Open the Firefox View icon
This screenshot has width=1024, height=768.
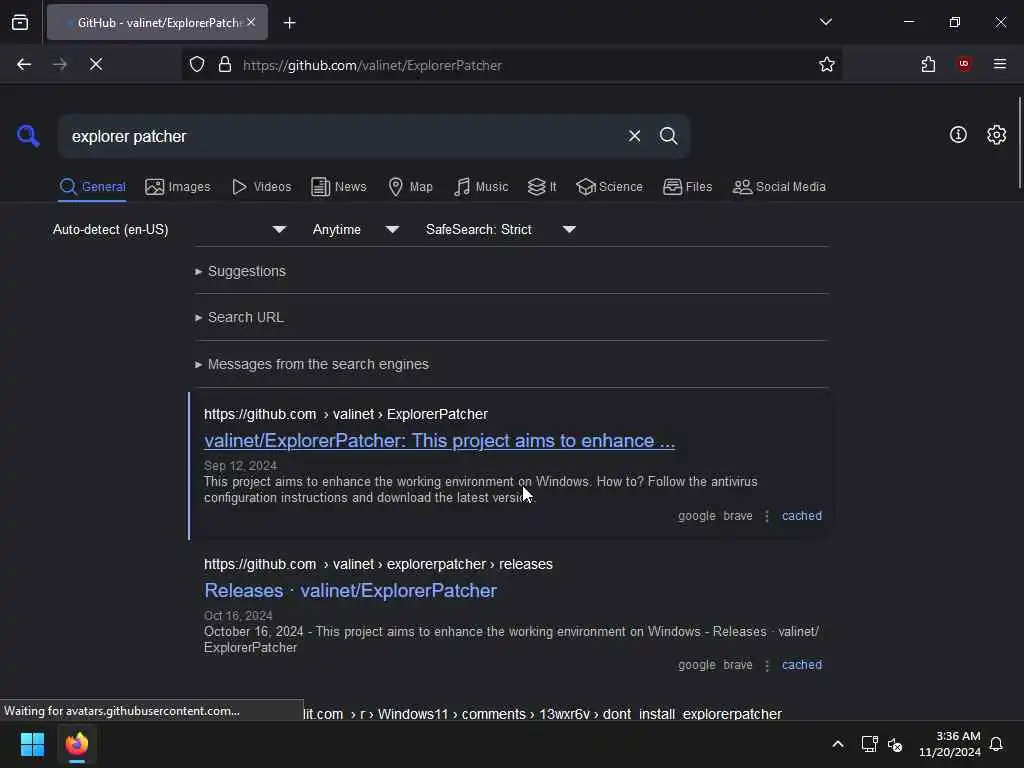(x=20, y=22)
